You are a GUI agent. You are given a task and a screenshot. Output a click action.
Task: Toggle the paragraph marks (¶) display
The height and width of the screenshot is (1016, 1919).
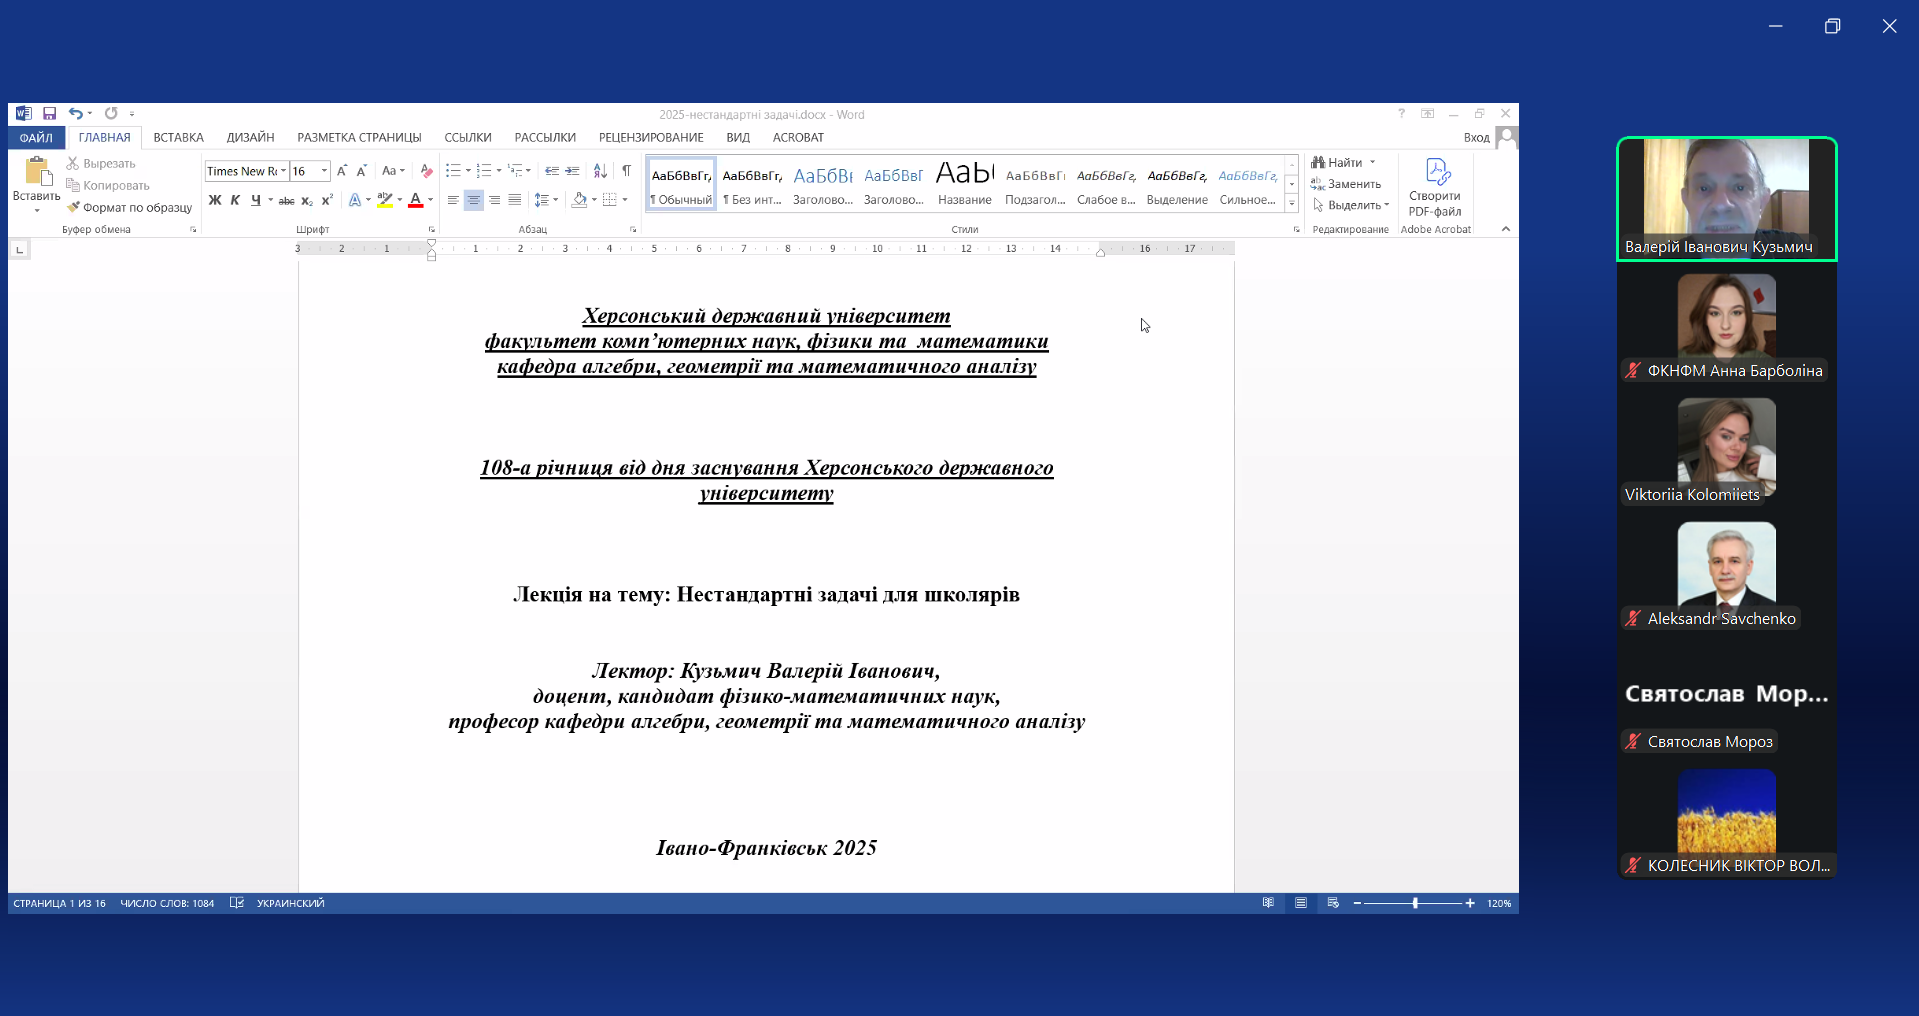pos(626,171)
